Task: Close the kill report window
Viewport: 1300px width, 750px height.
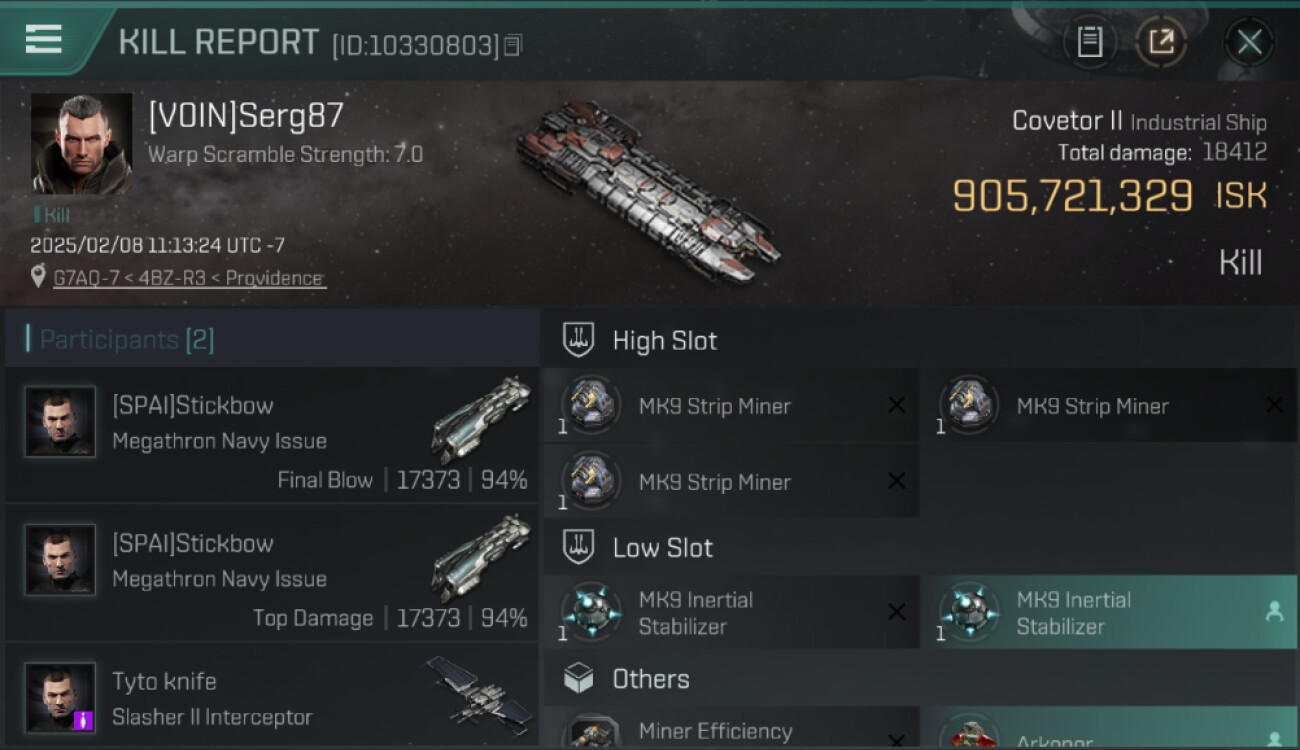Action: (1249, 42)
